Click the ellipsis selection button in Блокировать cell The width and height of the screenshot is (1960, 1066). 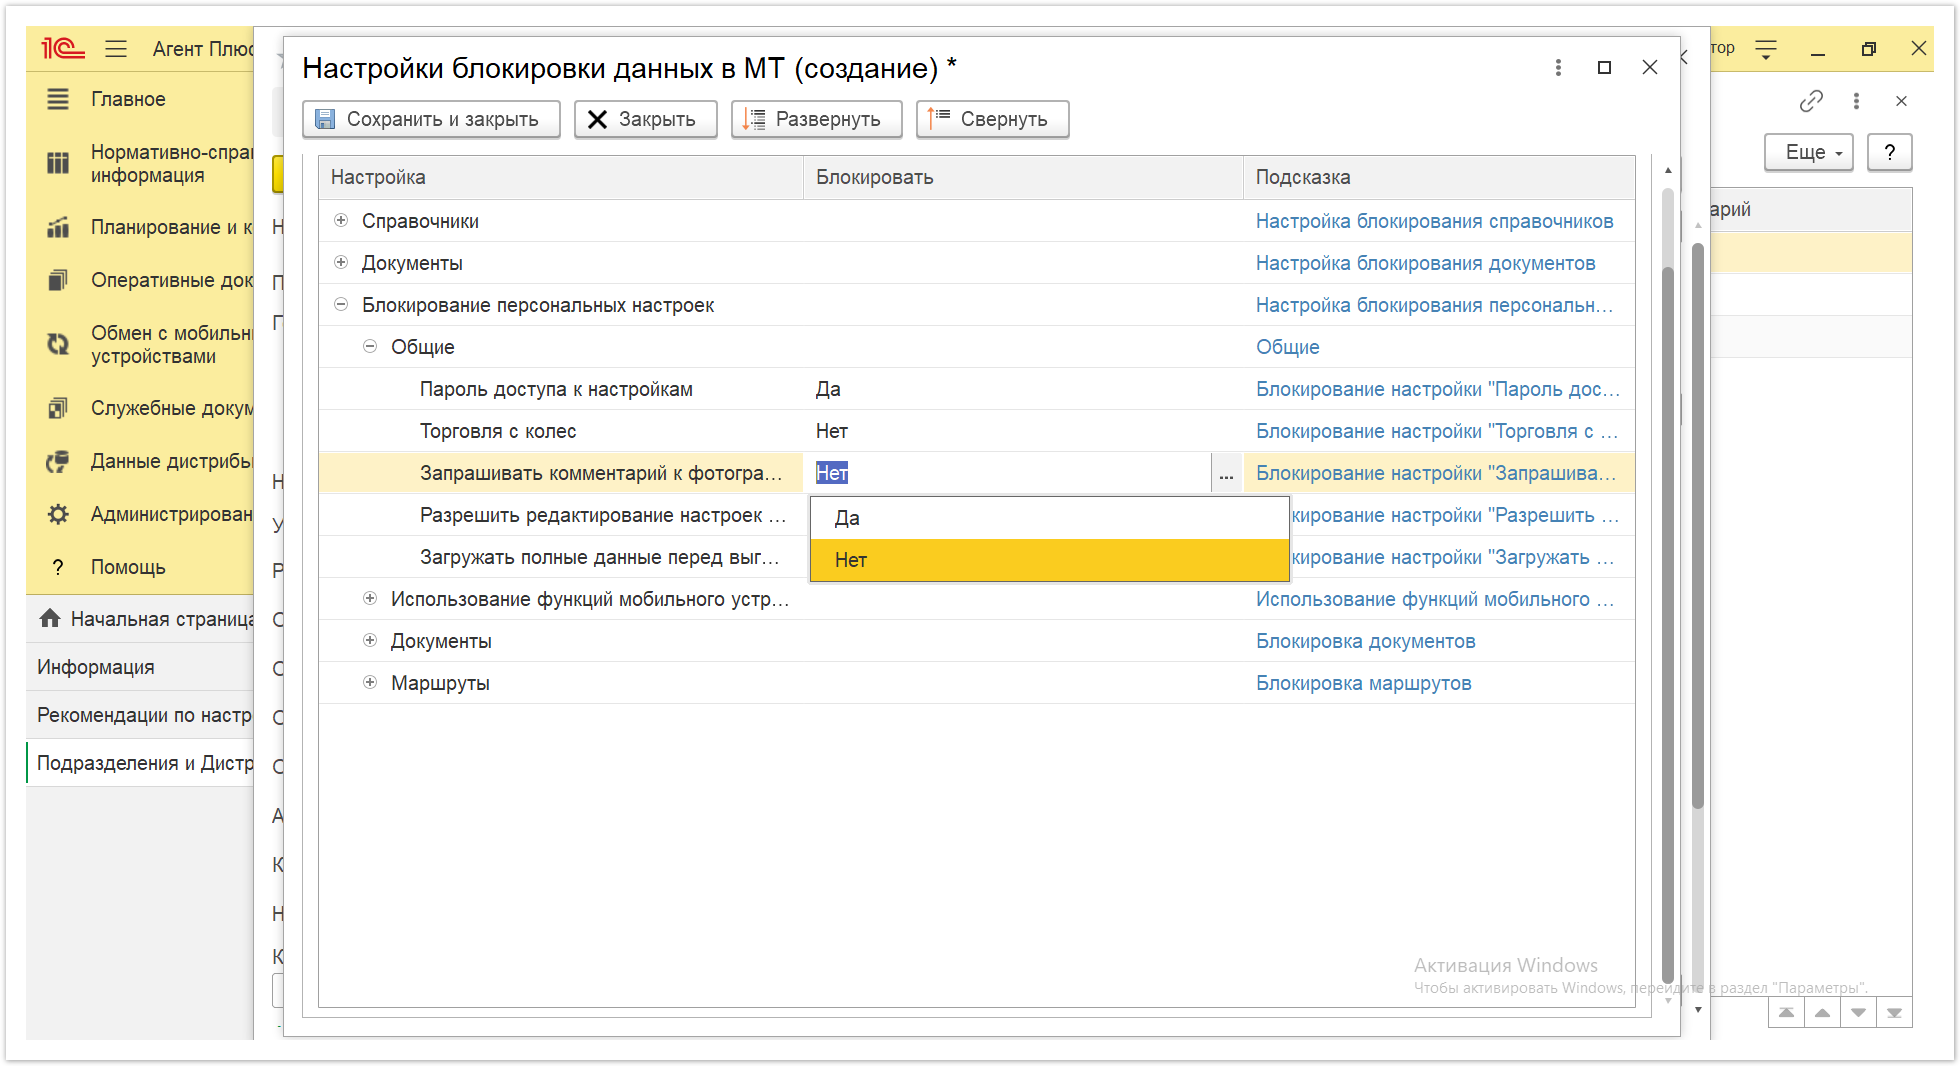(1226, 473)
